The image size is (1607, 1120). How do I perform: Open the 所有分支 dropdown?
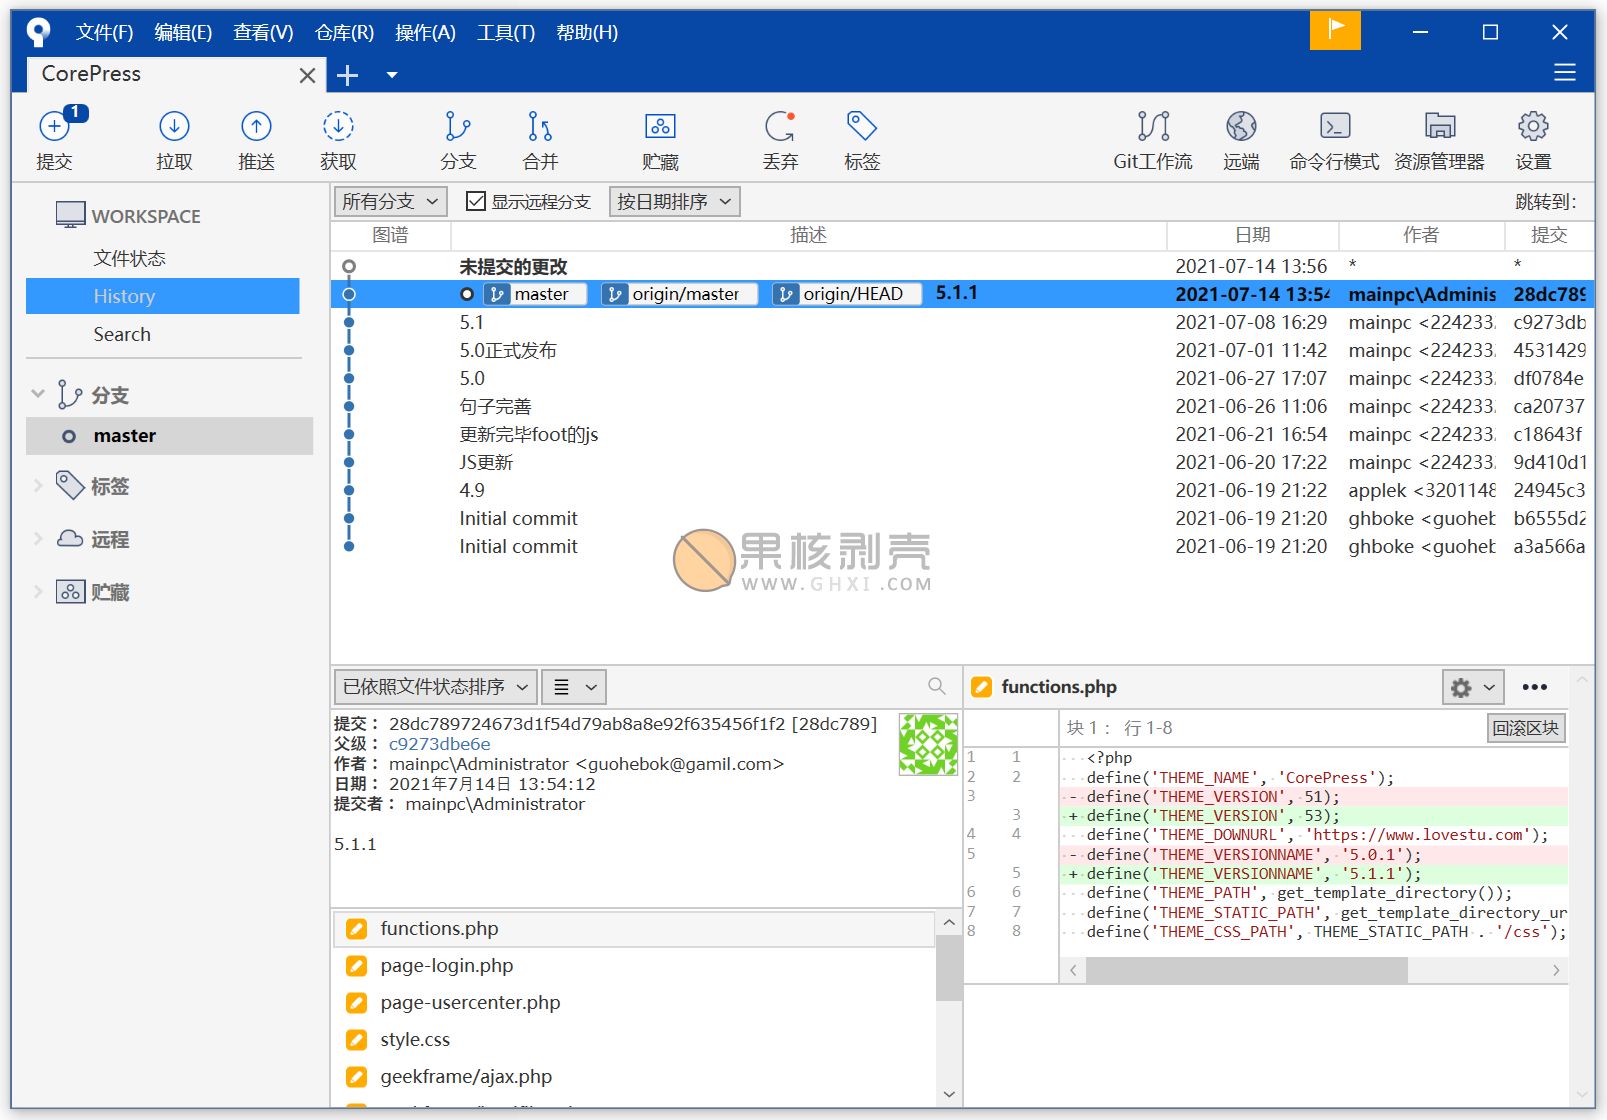click(390, 202)
